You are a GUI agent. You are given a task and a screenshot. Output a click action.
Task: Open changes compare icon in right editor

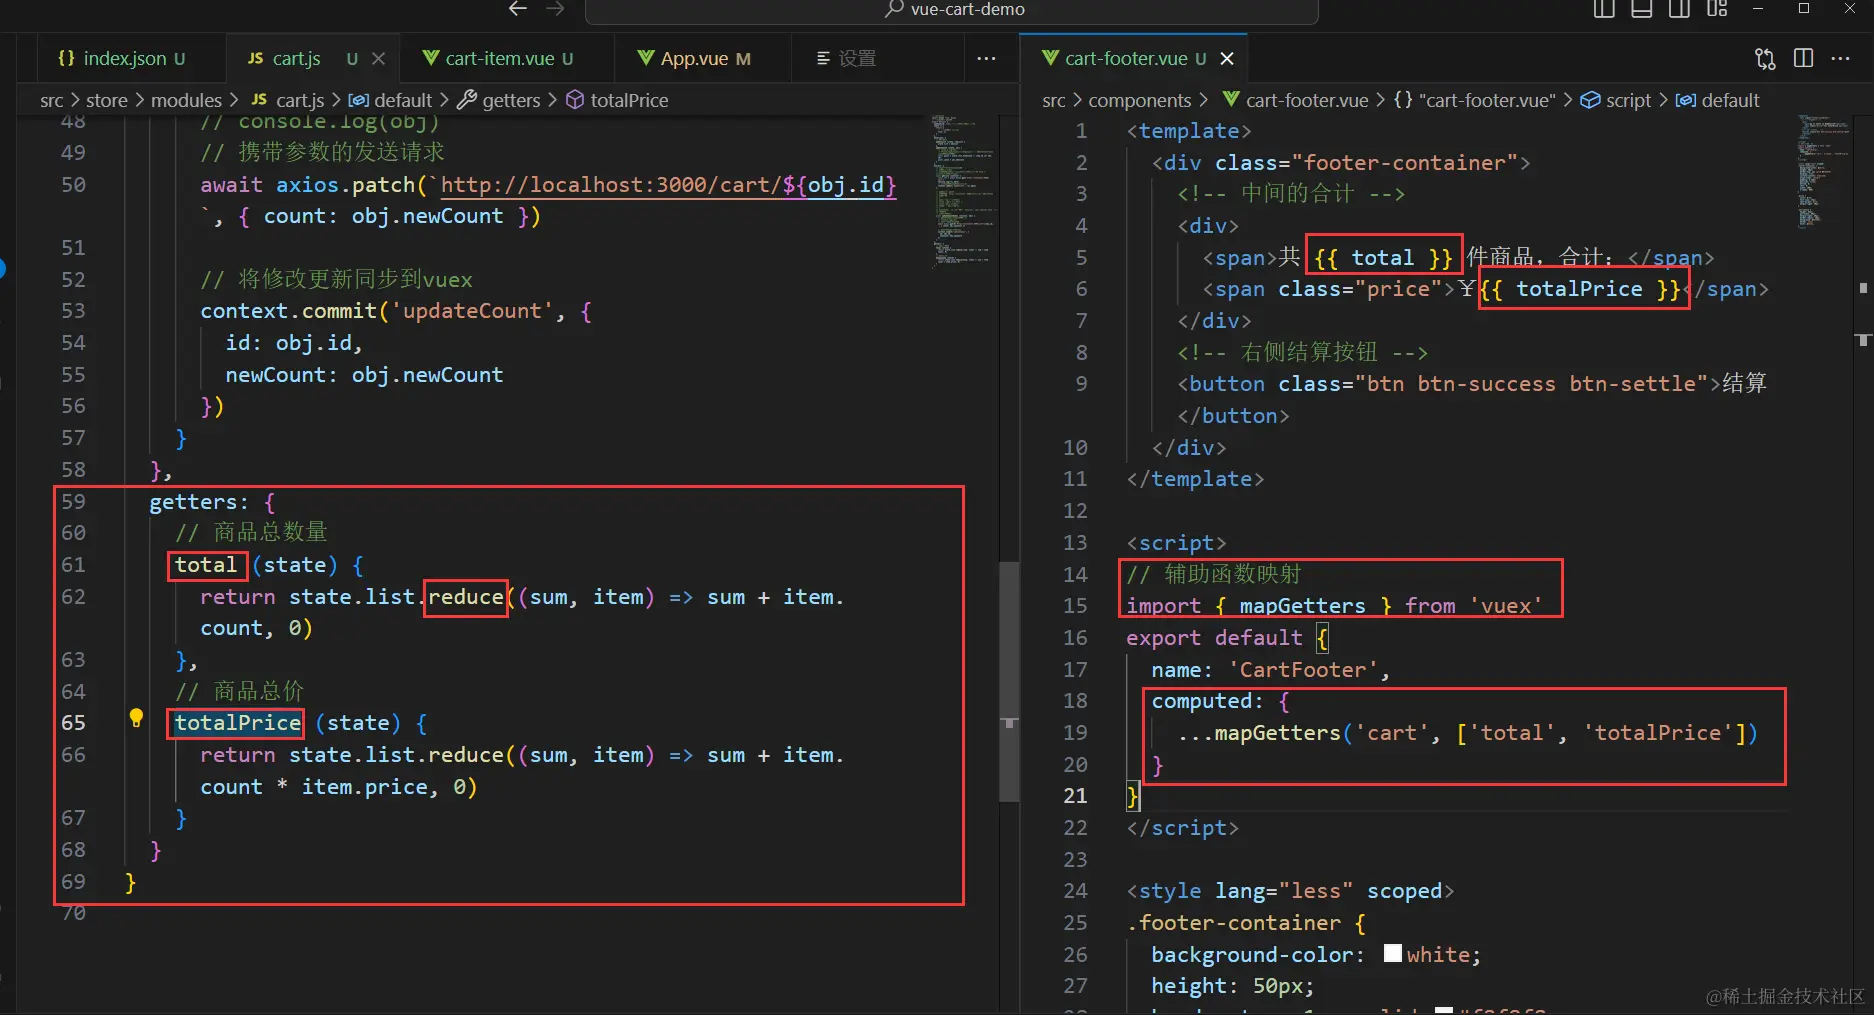click(x=1765, y=58)
